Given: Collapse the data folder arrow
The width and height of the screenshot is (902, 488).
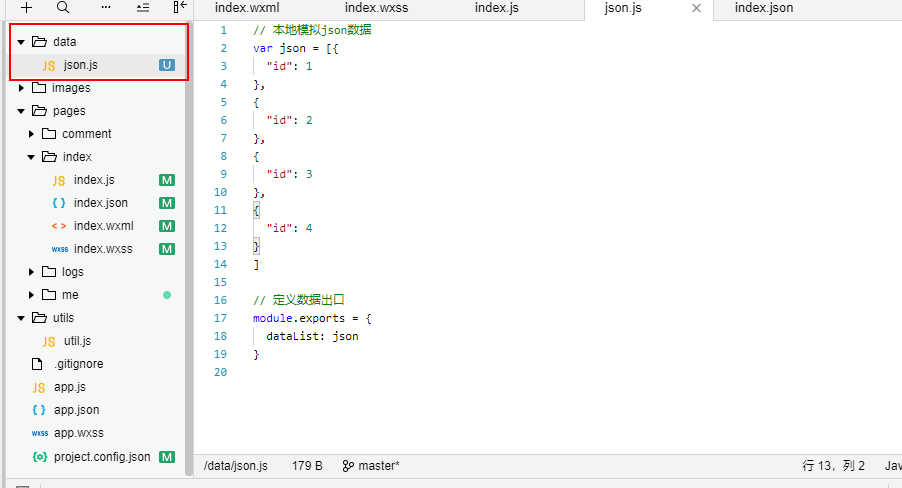Looking at the screenshot, I should coord(21,42).
